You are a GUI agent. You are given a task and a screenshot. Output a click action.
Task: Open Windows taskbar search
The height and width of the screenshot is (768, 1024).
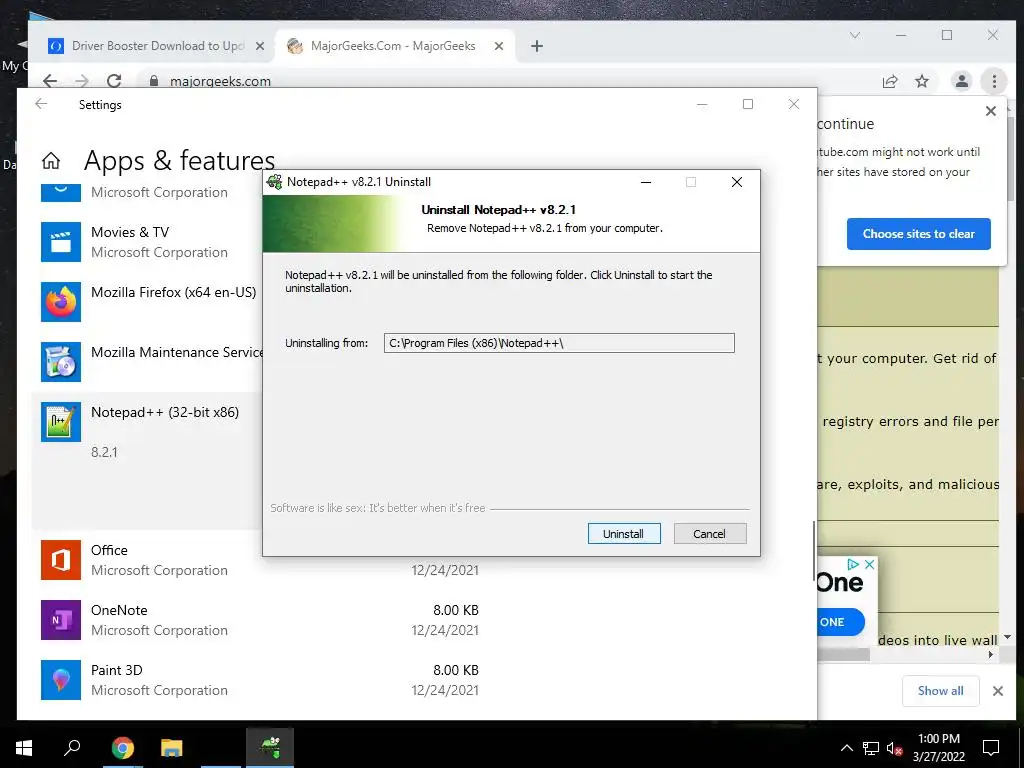72,747
